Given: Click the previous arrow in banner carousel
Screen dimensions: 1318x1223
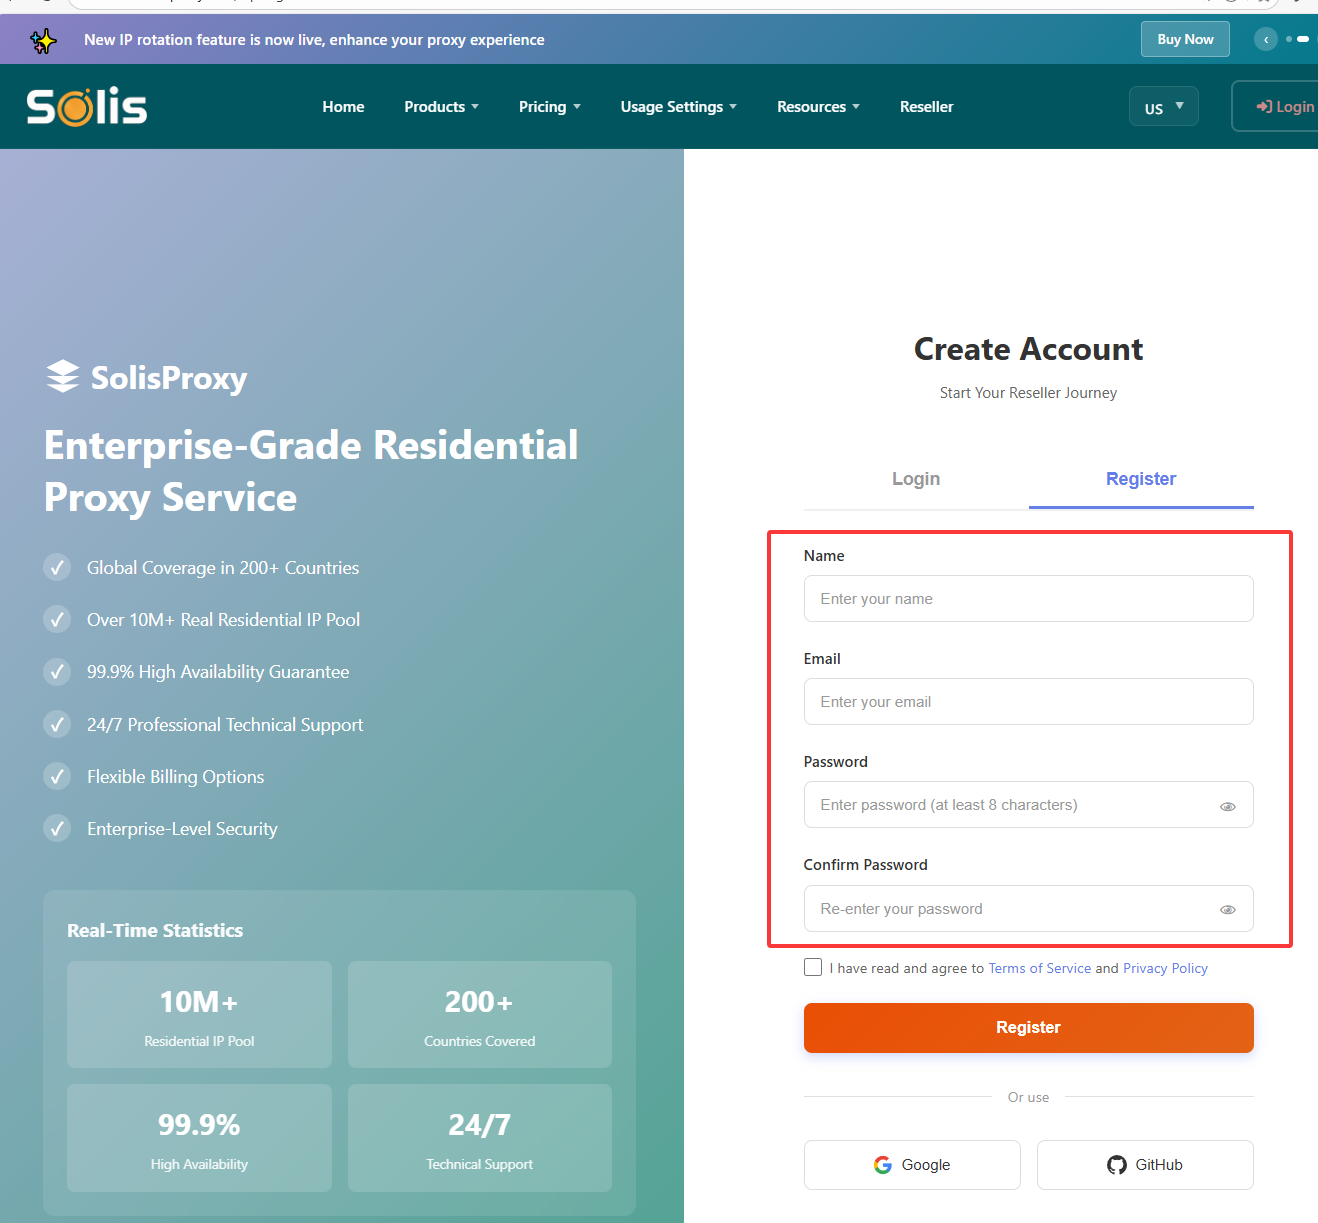Looking at the screenshot, I should pos(1266,39).
